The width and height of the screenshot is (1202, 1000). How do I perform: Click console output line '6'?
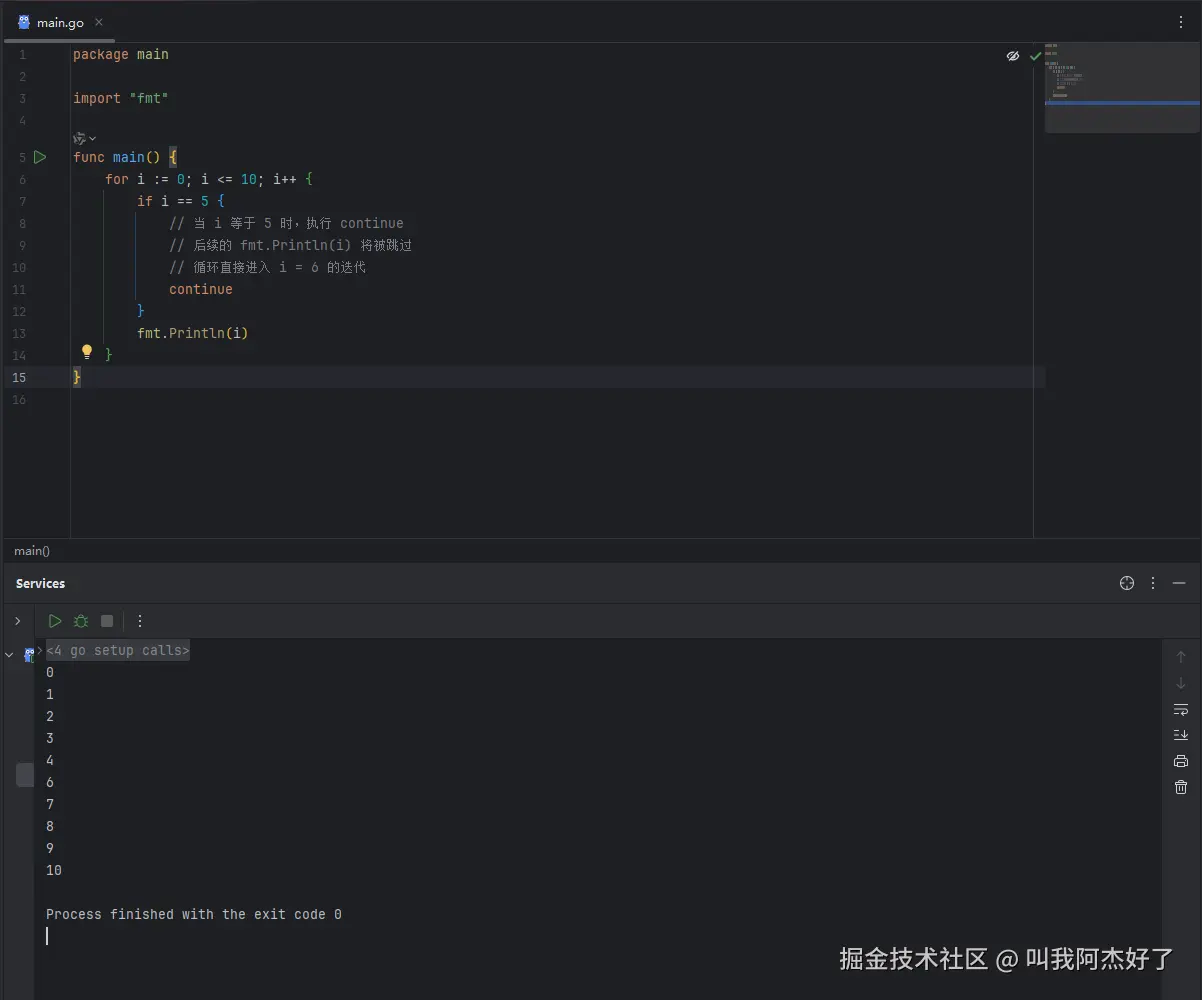pyautogui.click(x=50, y=782)
